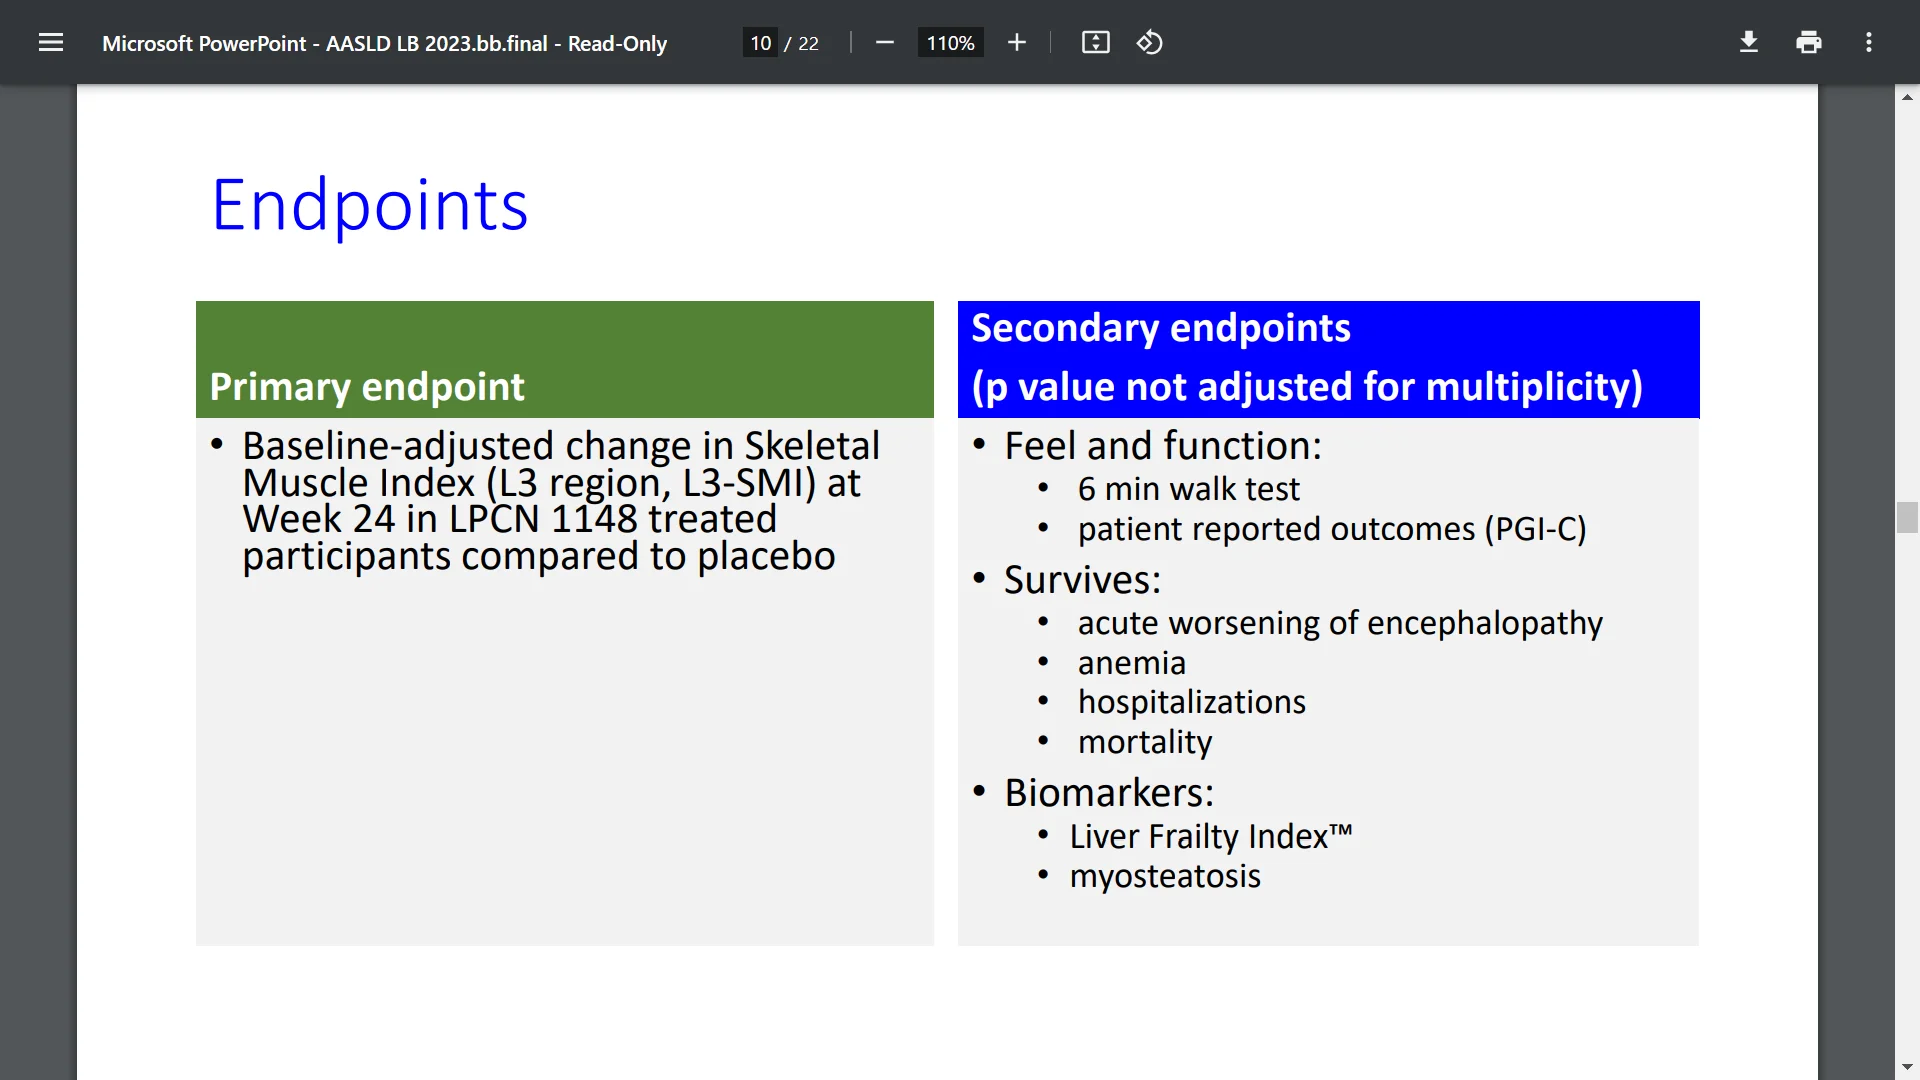Print the document
This screenshot has width=1920, height=1080.
(x=1808, y=43)
